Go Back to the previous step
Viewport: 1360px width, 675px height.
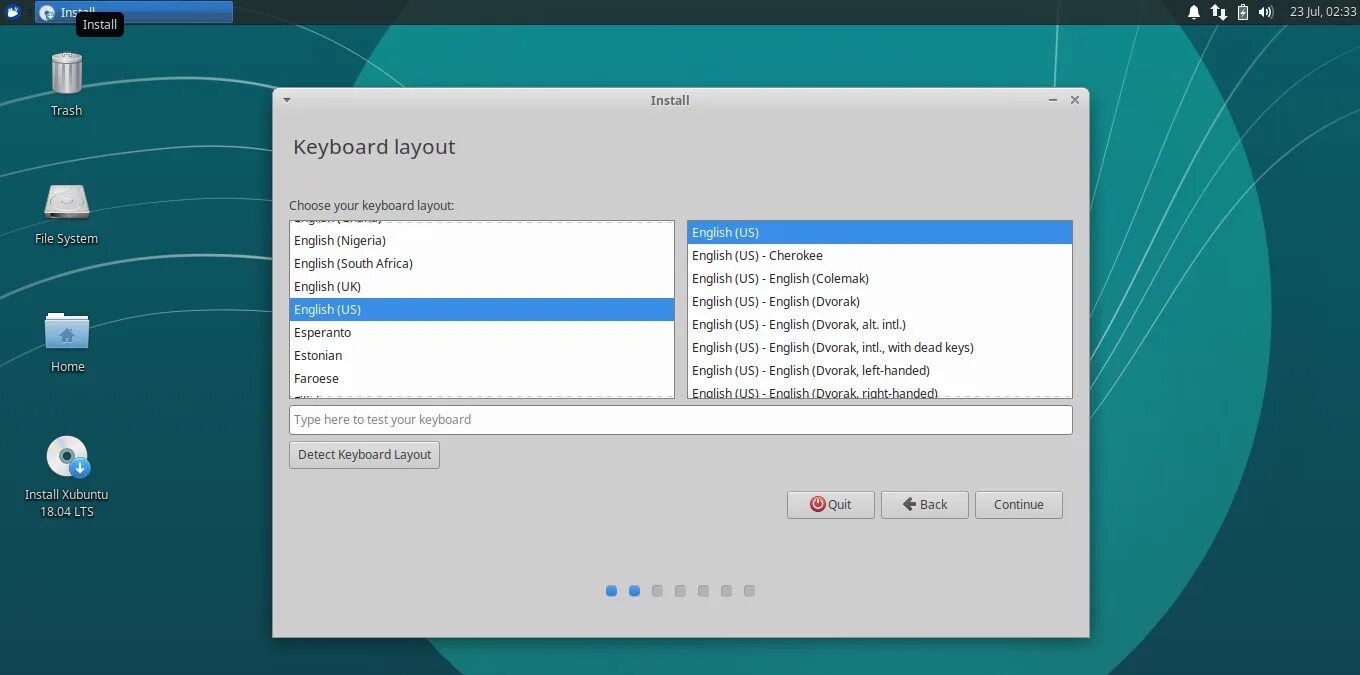pyautogui.click(x=924, y=504)
